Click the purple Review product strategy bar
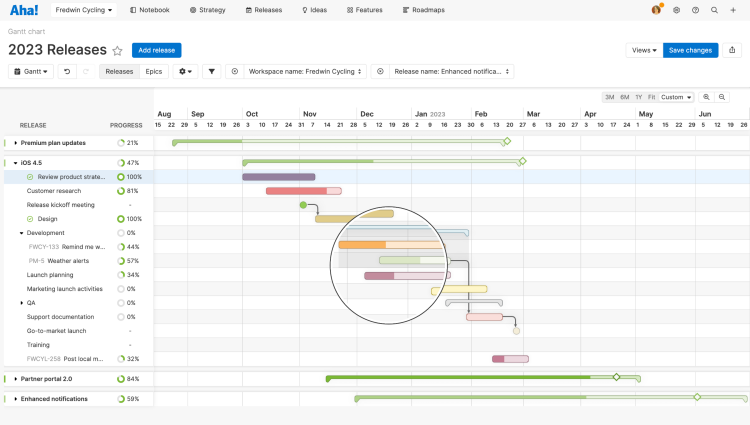 tap(279, 177)
